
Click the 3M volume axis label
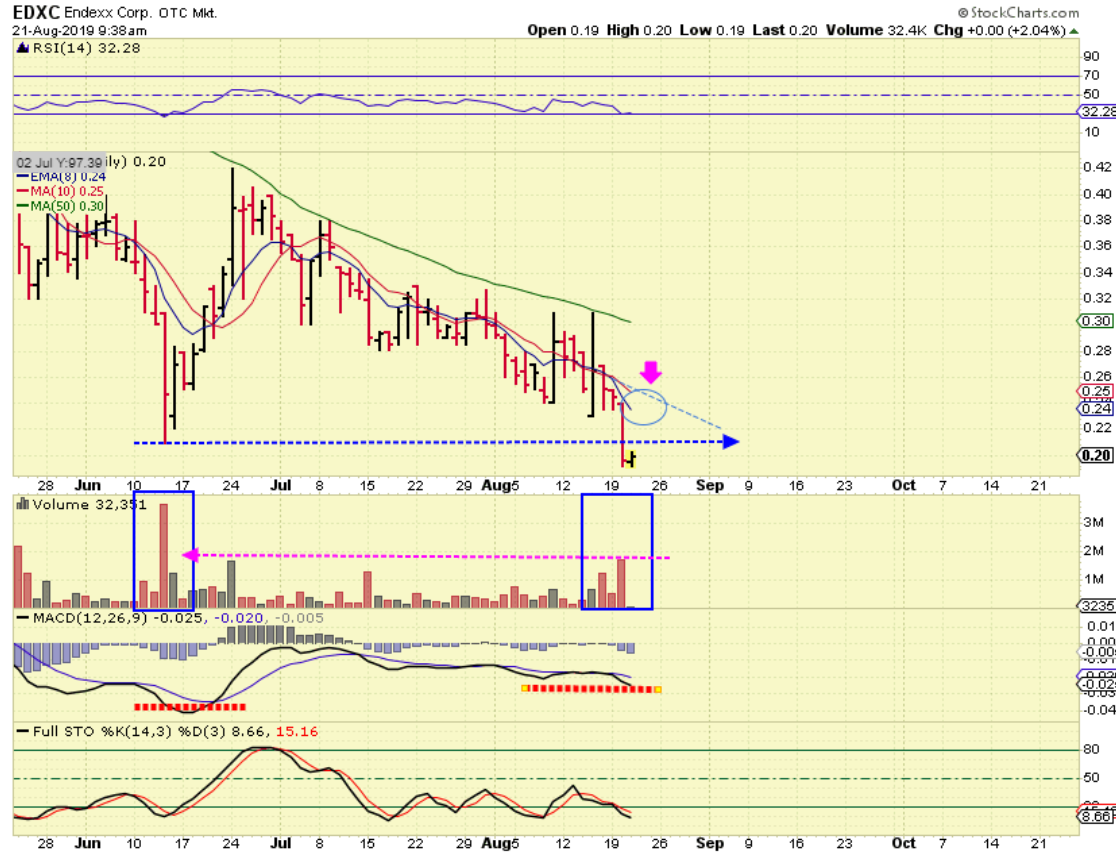pos(1093,522)
